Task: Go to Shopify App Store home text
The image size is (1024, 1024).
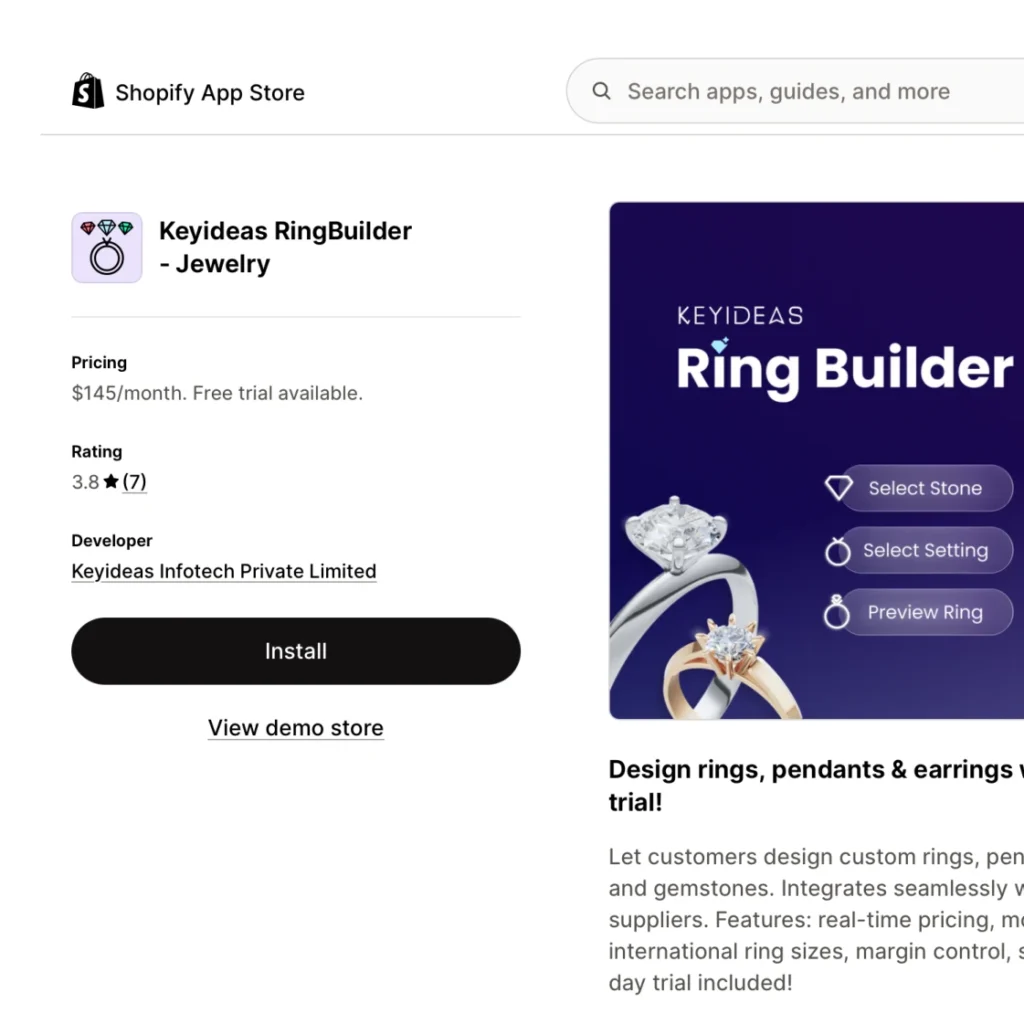Action: [210, 93]
